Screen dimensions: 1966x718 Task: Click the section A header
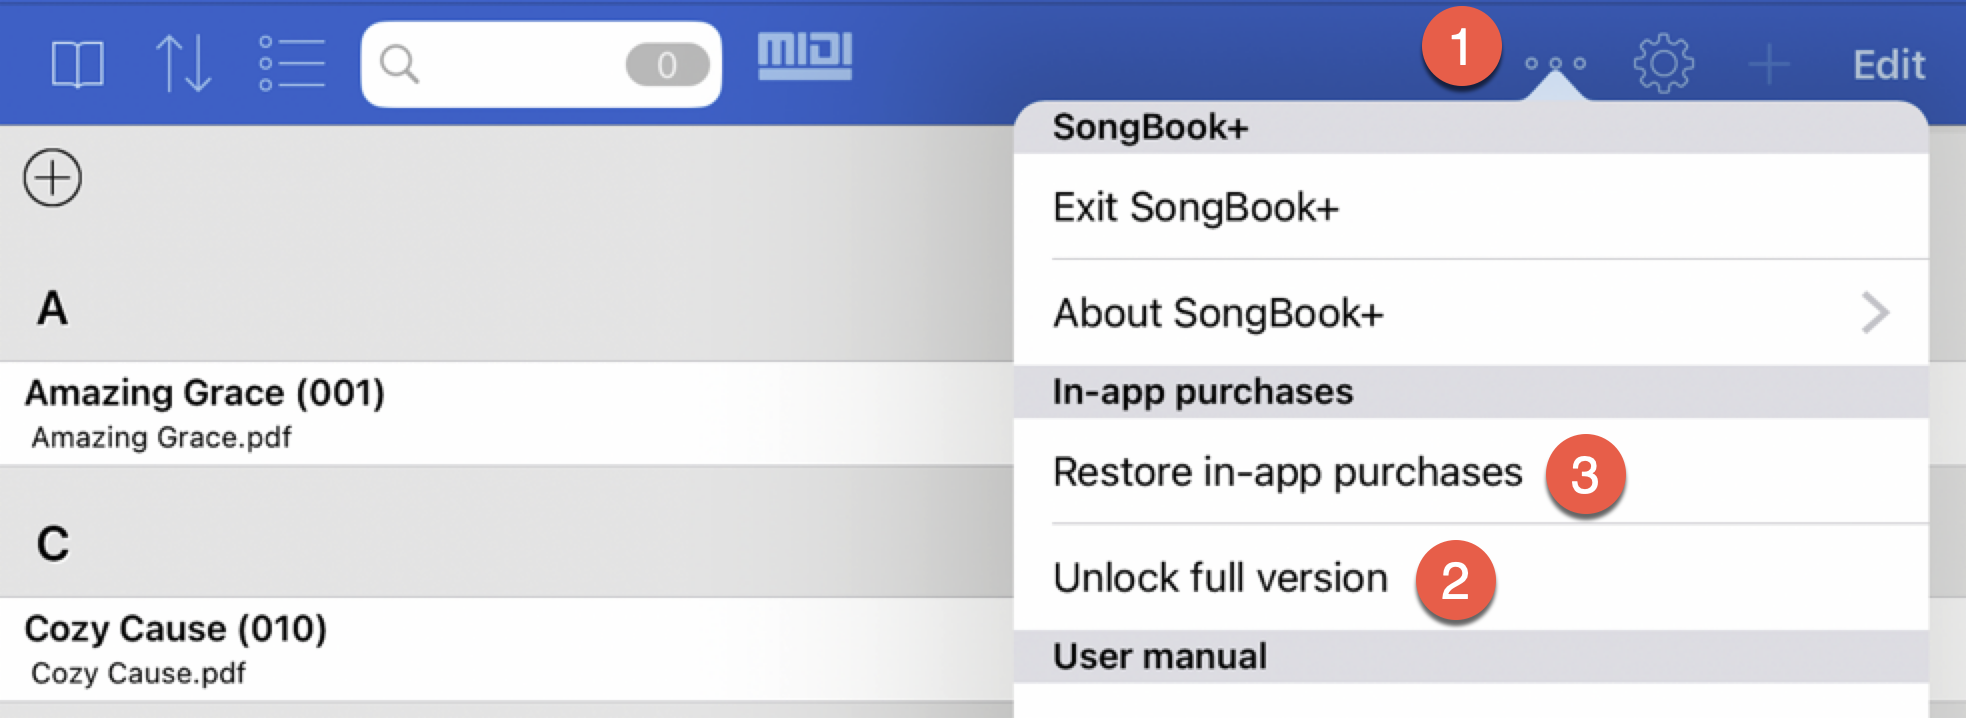(53, 308)
